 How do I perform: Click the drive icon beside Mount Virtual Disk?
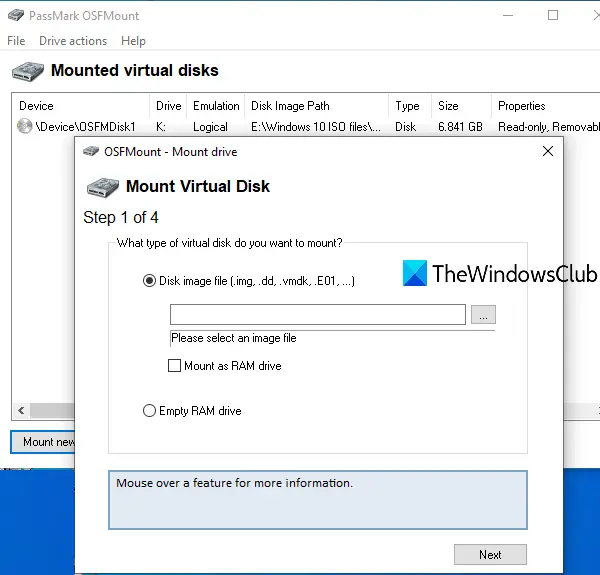(x=103, y=187)
